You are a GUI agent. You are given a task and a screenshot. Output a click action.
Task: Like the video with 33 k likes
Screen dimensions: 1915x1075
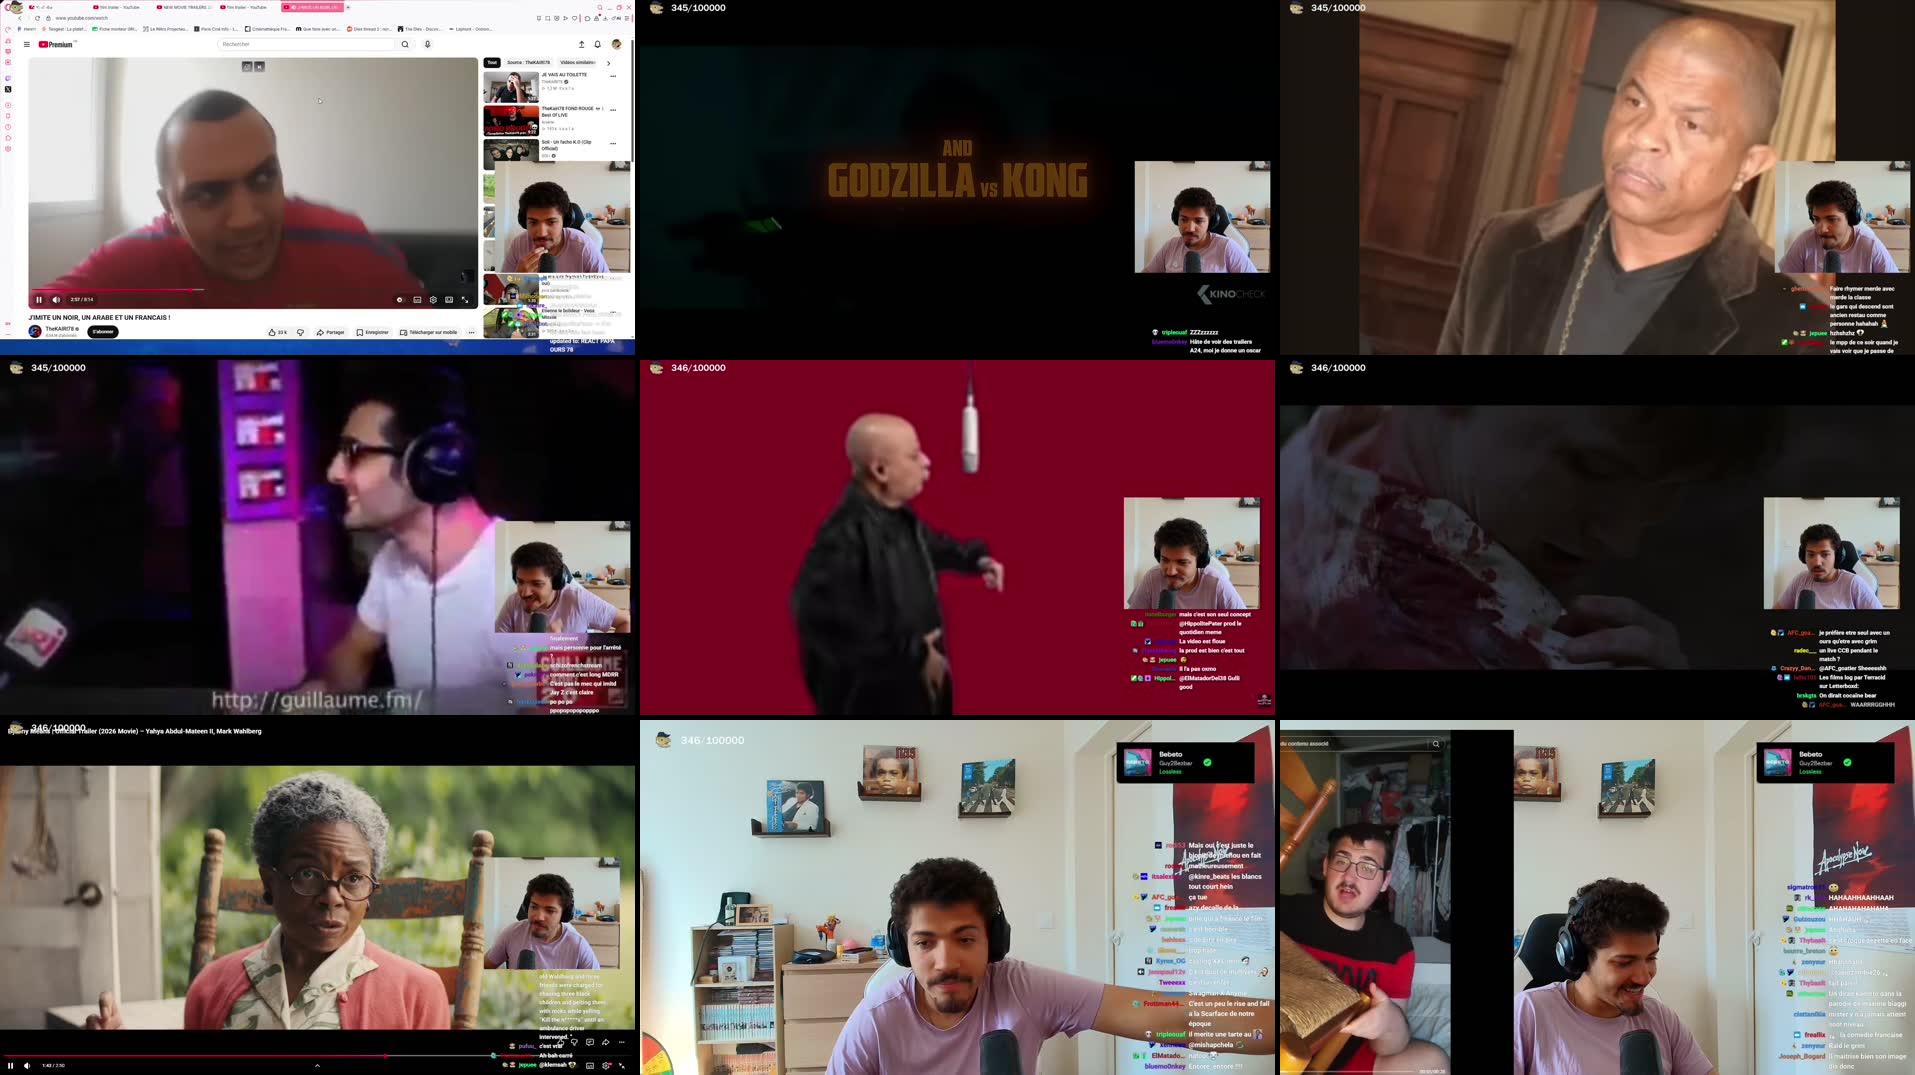pyautogui.click(x=277, y=332)
